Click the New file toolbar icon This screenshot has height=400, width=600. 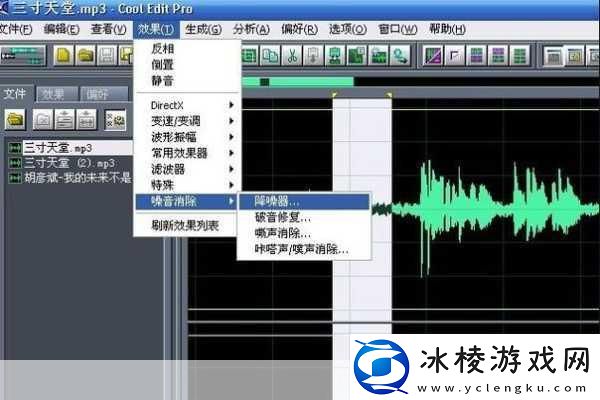point(64,56)
